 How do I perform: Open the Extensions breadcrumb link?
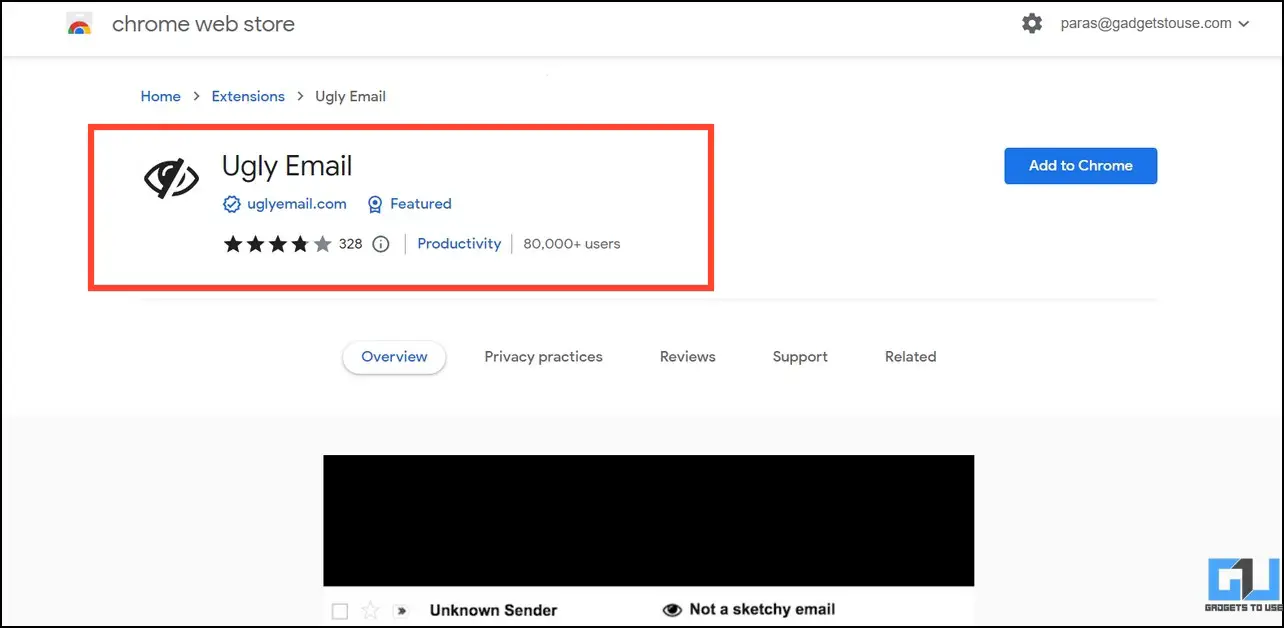pyautogui.click(x=248, y=96)
